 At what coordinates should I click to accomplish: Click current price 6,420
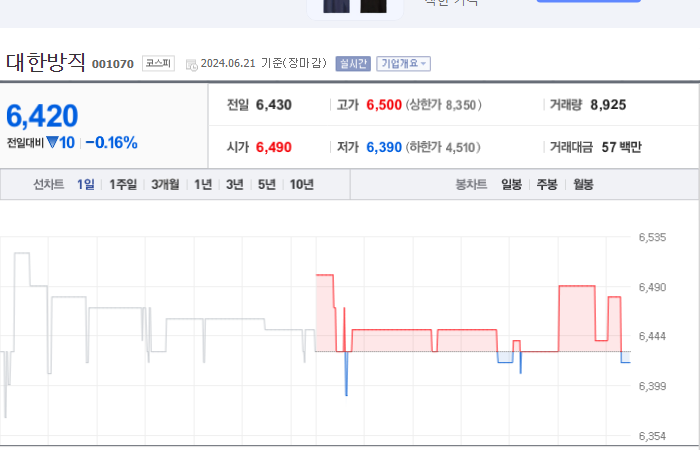[42, 116]
